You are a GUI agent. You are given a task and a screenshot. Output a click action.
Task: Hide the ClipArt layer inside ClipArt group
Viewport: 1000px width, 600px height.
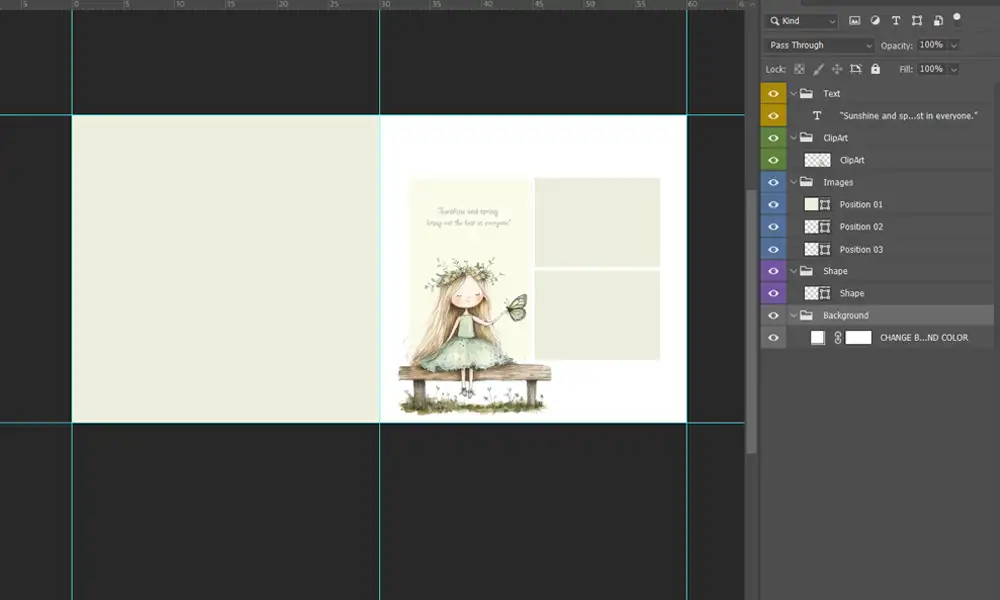tap(773, 161)
